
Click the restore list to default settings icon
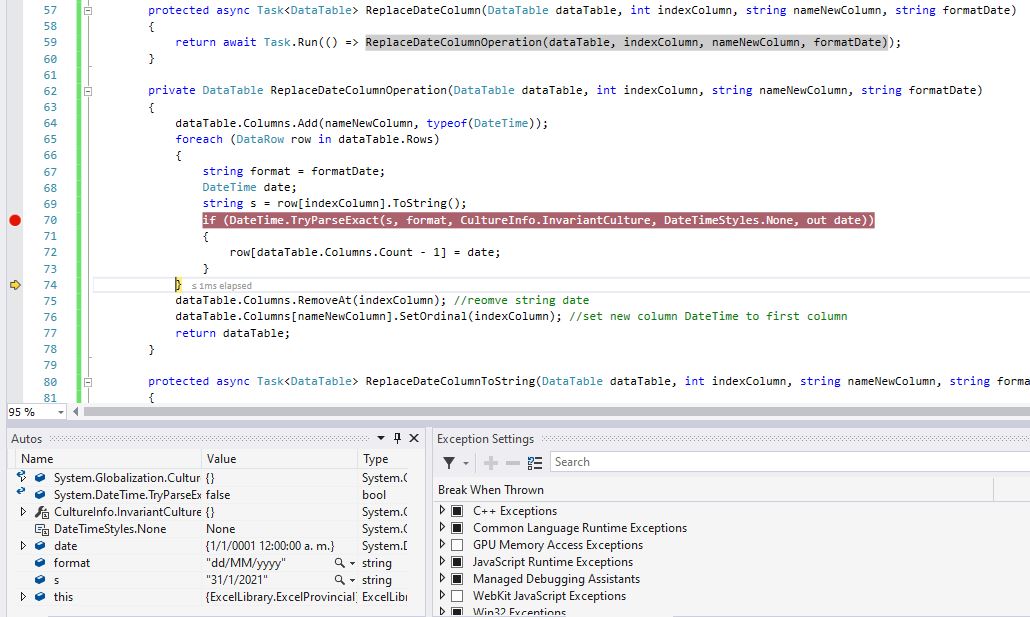535,463
